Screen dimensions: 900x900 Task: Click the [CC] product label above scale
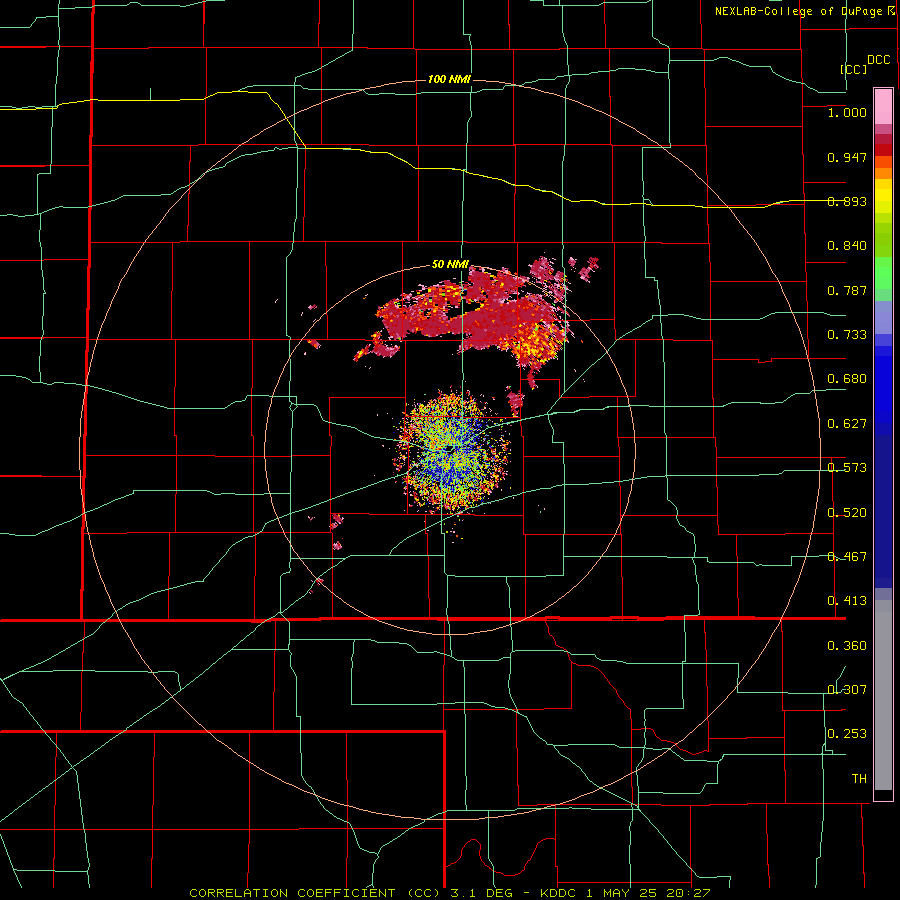tap(853, 69)
